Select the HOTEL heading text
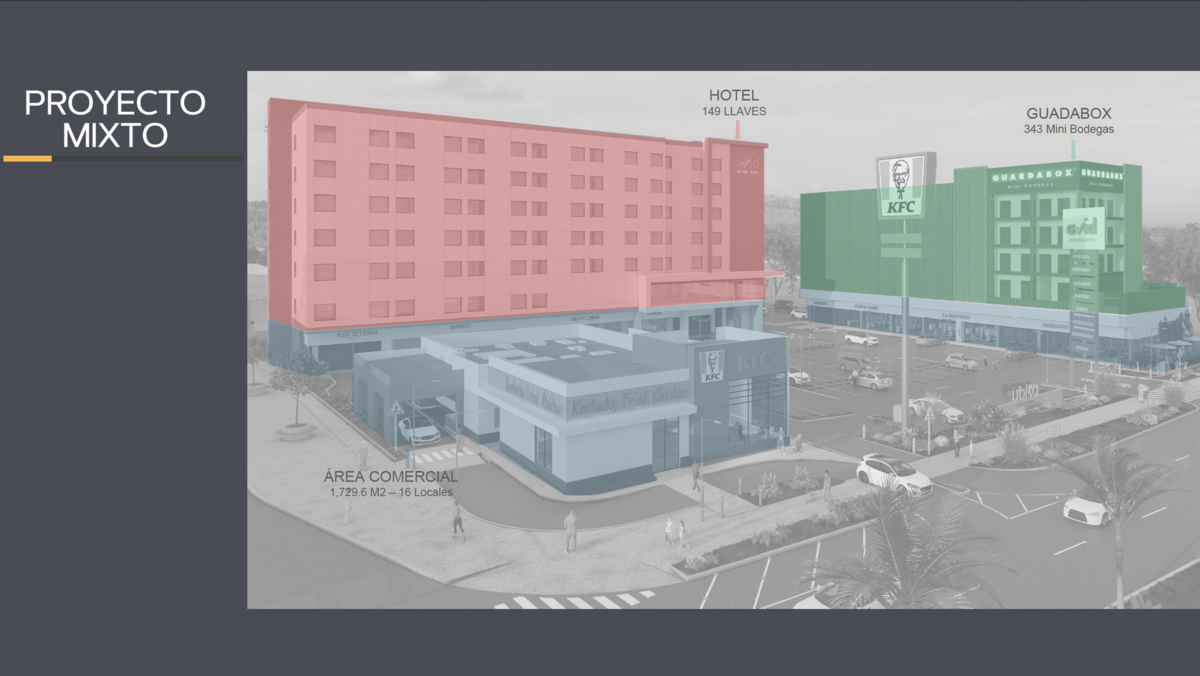This screenshot has width=1200, height=676. point(734,95)
